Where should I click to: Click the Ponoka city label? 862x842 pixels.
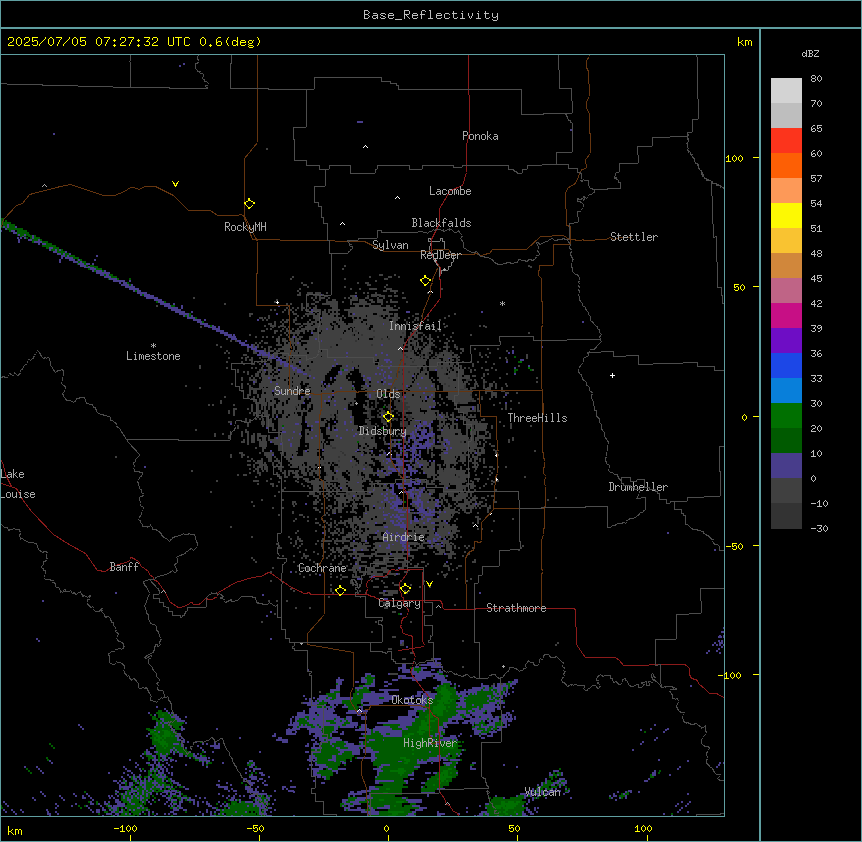tap(480, 136)
